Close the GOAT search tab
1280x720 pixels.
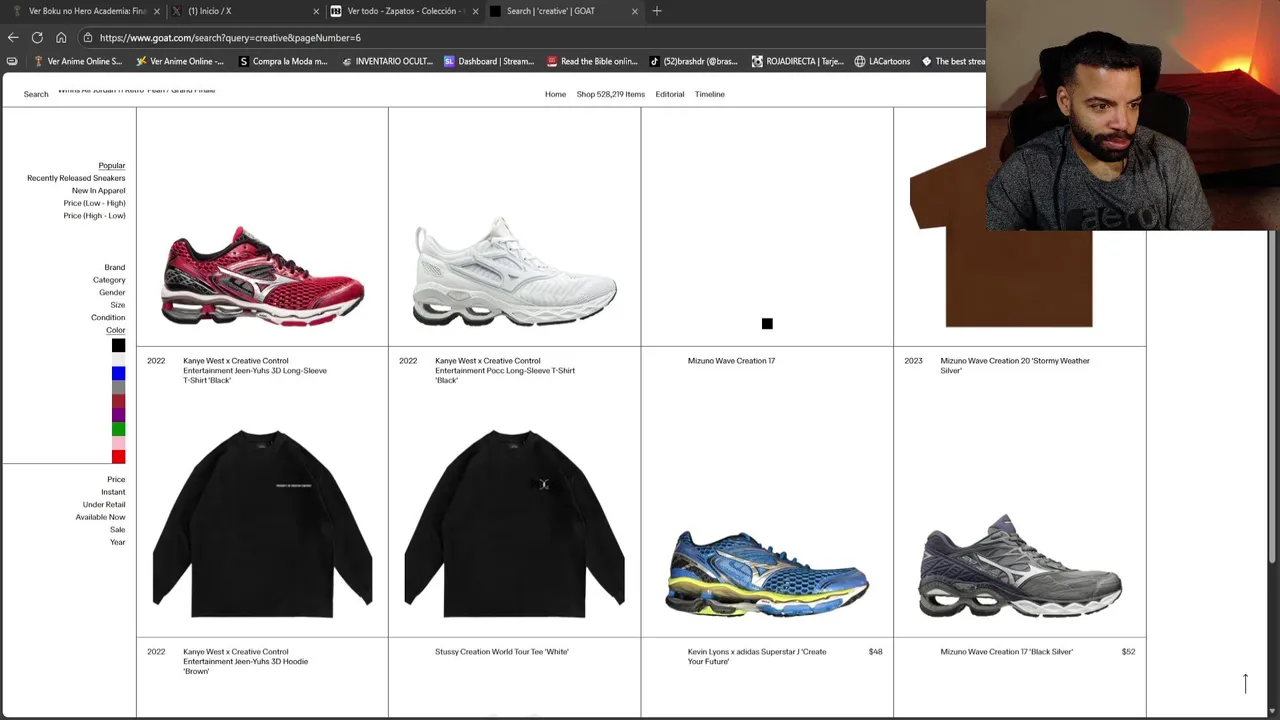pos(634,11)
